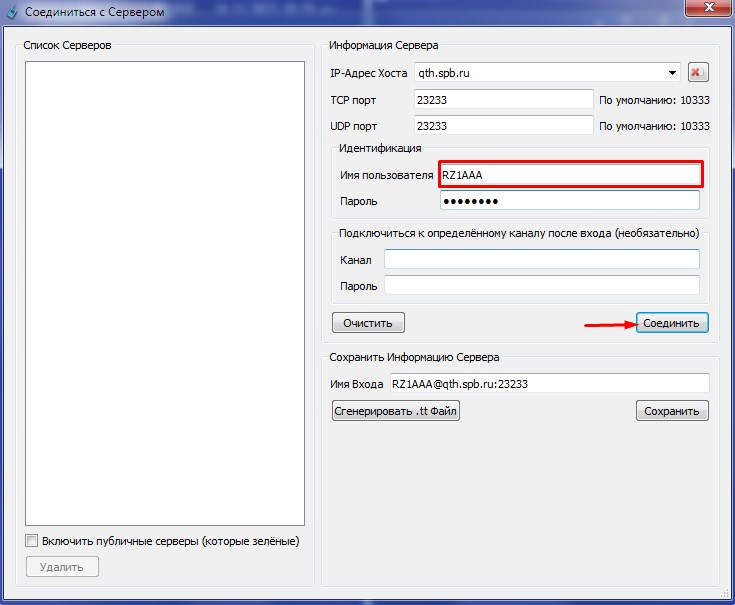Click the TeamTalk icon in the title bar

click(x=12, y=12)
